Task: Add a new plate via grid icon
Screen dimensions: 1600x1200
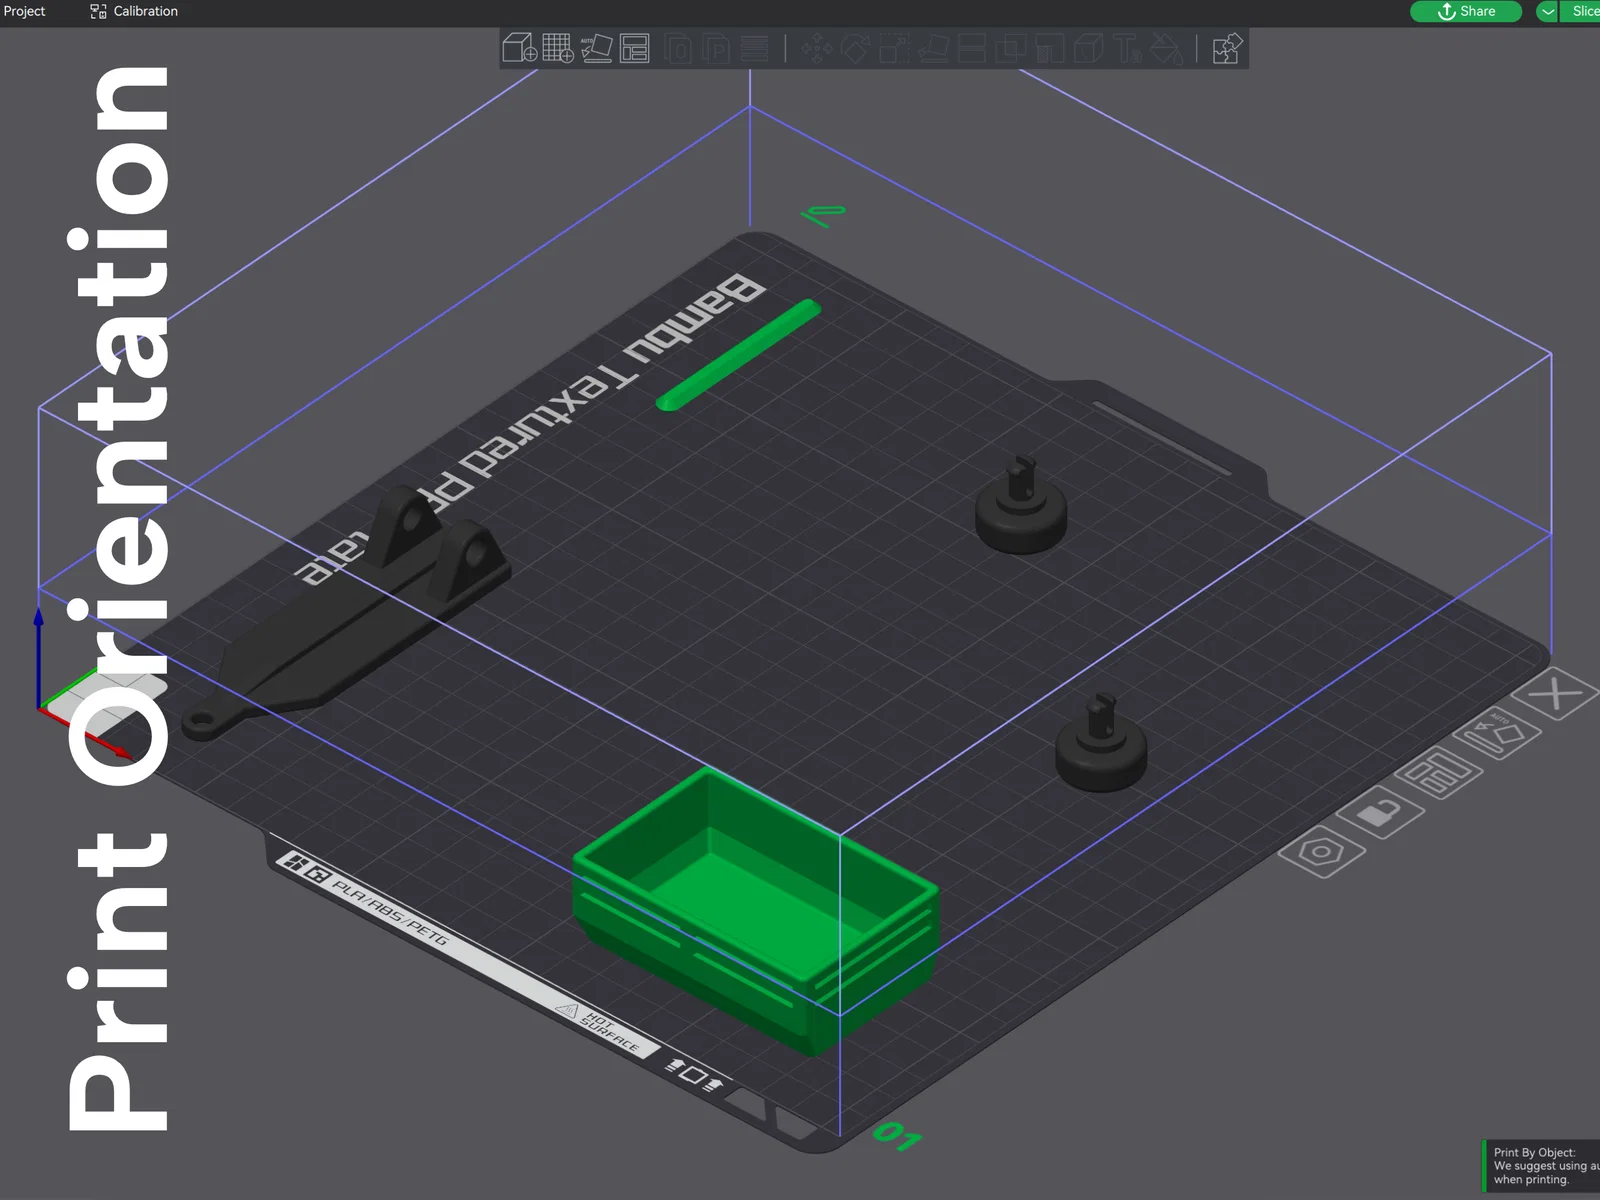Action: coord(558,48)
